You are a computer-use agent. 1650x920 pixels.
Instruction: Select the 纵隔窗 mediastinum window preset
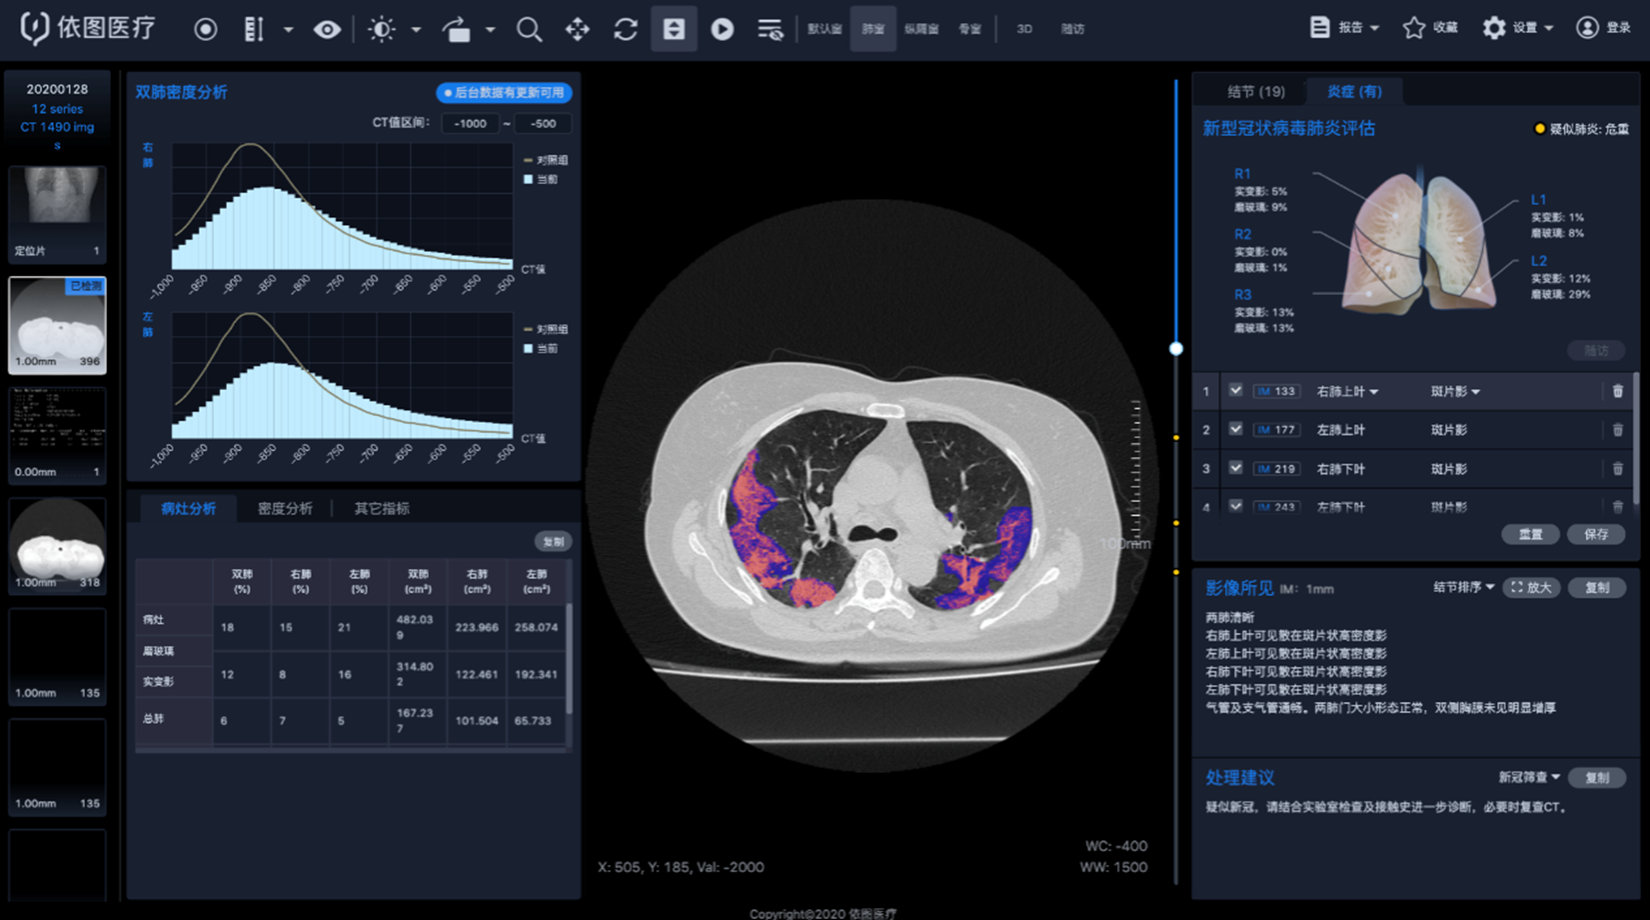921,29
